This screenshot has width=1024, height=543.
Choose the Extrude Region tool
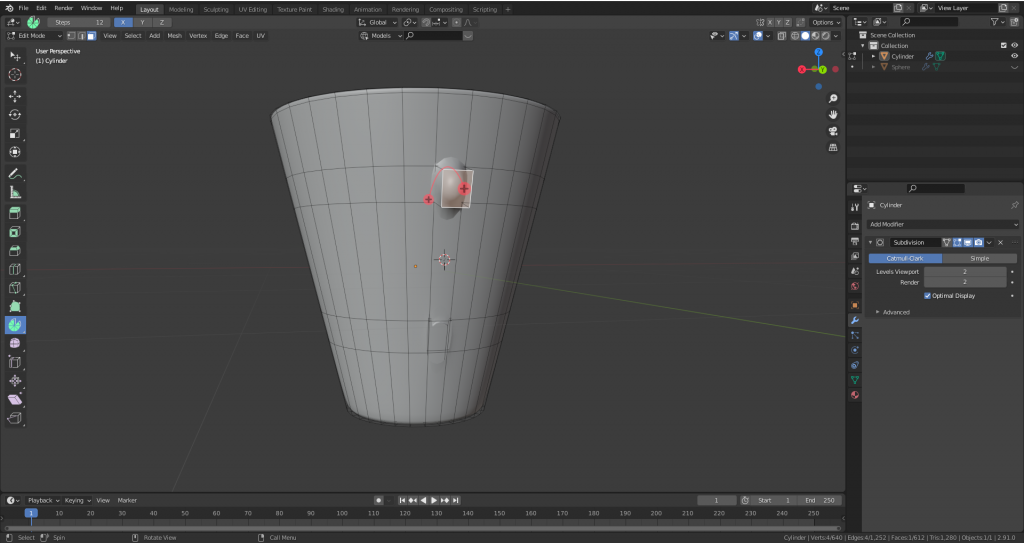coord(15,213)
